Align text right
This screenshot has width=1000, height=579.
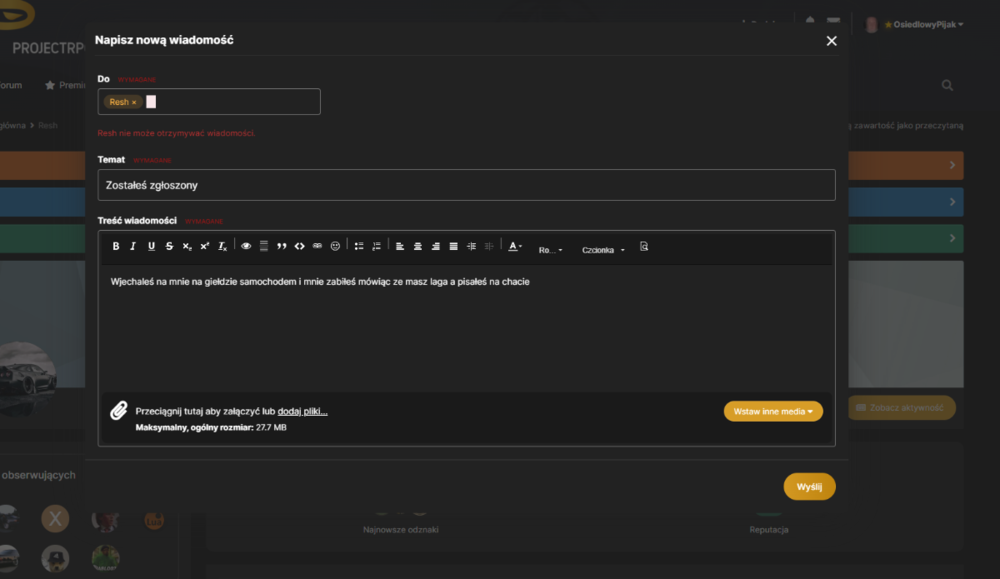[436, 246]
